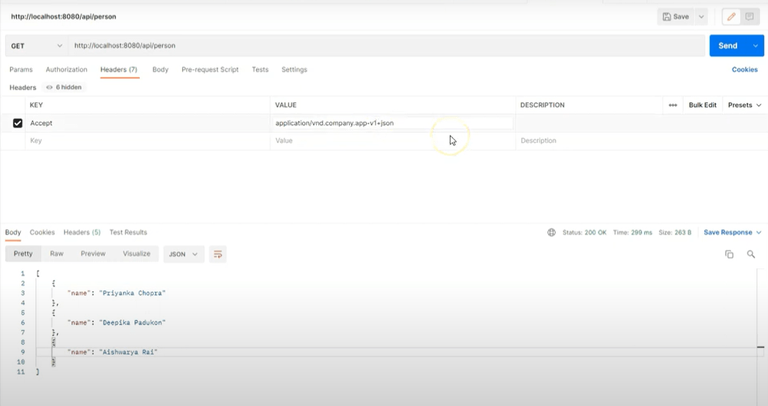Show the 6 hidden headers
768x406 pixels.
point(64,87)
